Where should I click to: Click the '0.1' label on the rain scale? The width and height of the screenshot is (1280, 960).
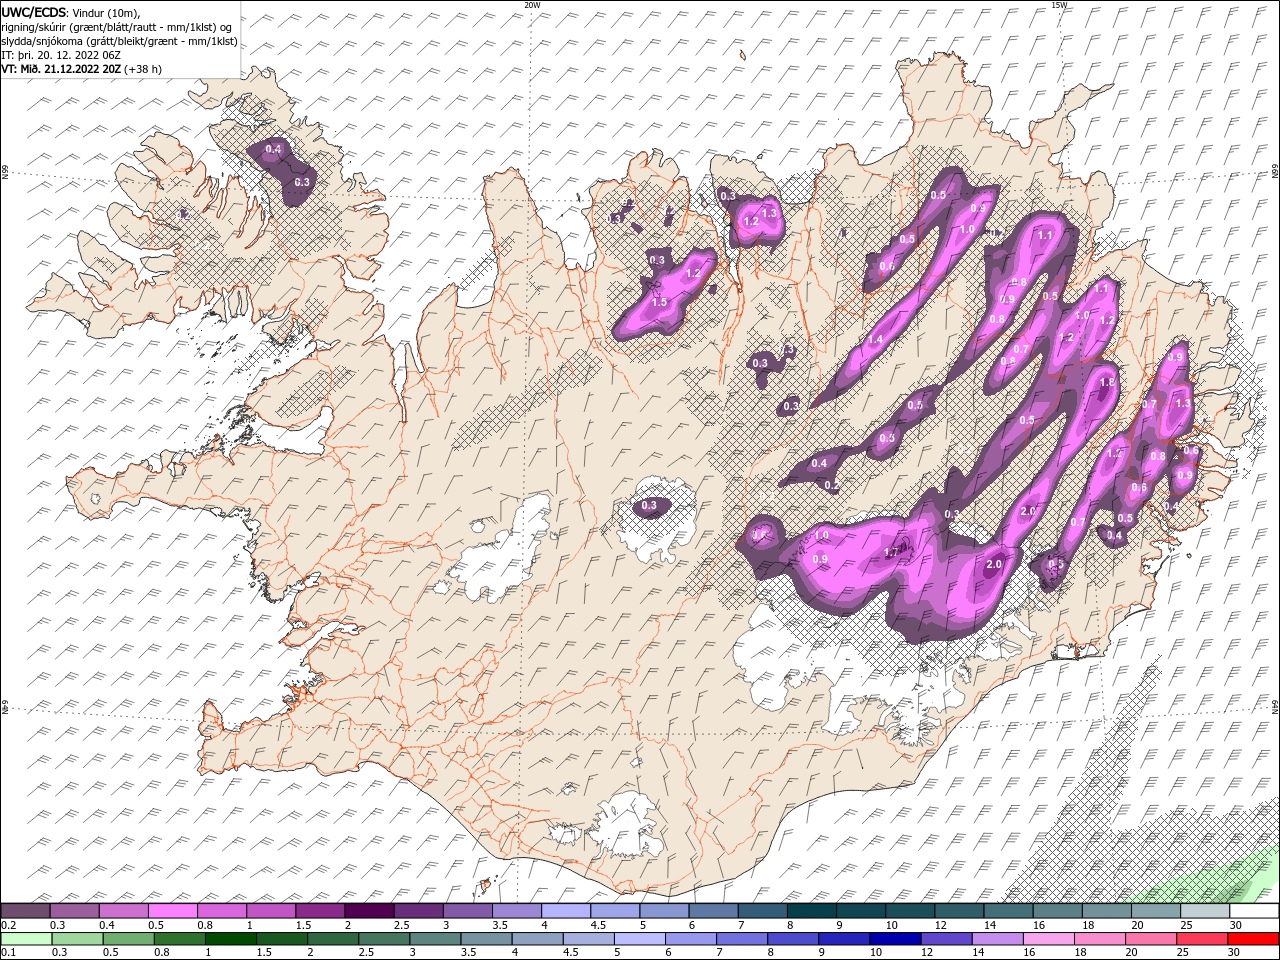click(8, 952)
